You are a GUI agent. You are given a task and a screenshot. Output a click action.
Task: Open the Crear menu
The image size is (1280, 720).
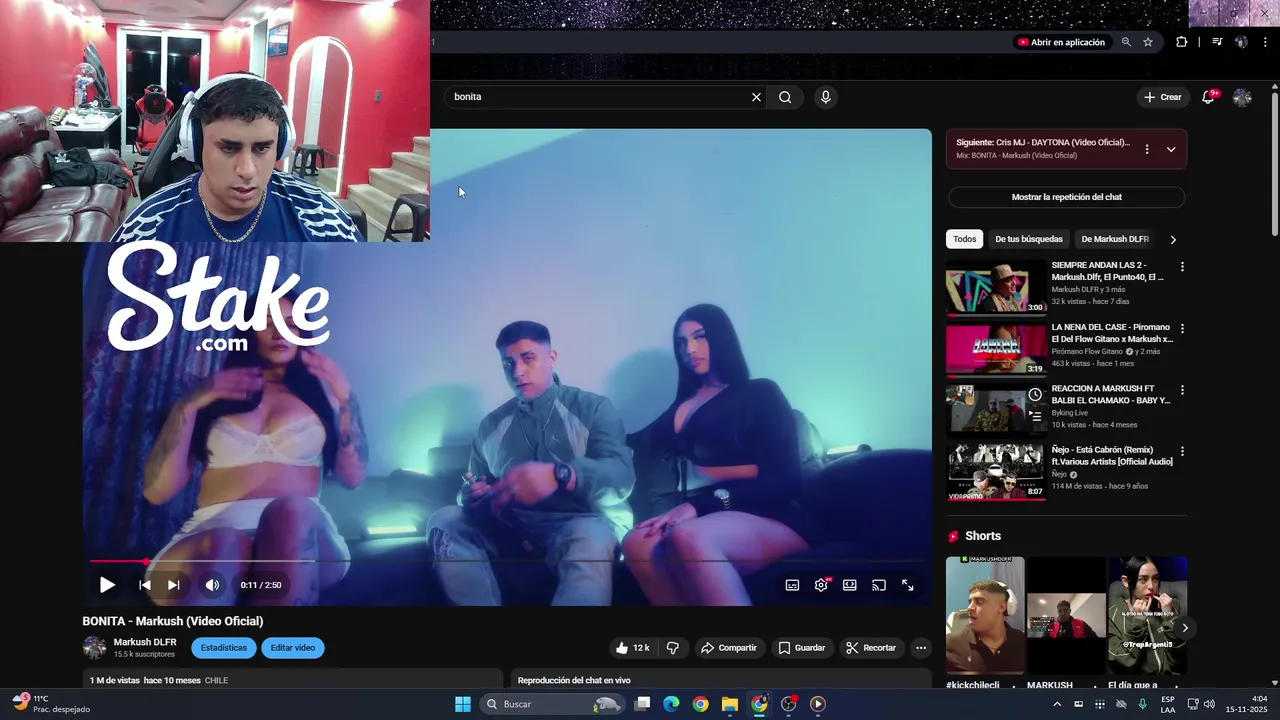coord(1163,97)
